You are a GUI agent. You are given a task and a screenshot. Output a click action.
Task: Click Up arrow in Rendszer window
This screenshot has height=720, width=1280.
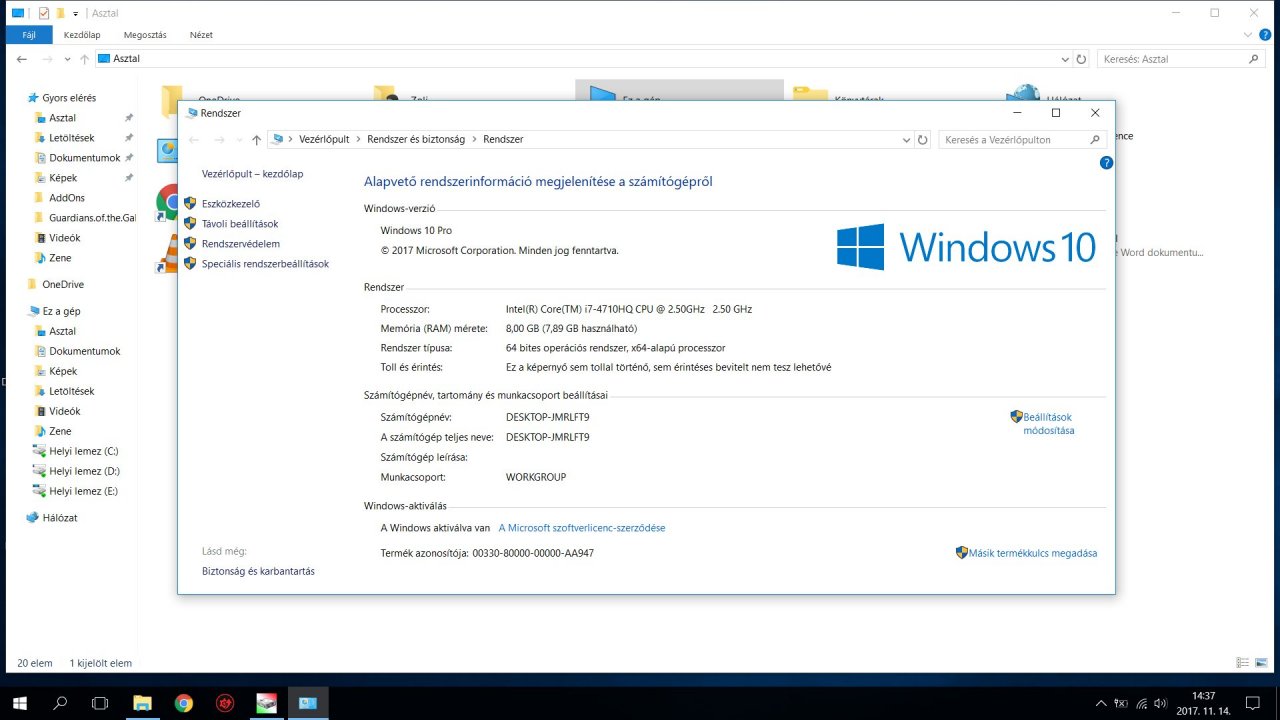point(257,140)
